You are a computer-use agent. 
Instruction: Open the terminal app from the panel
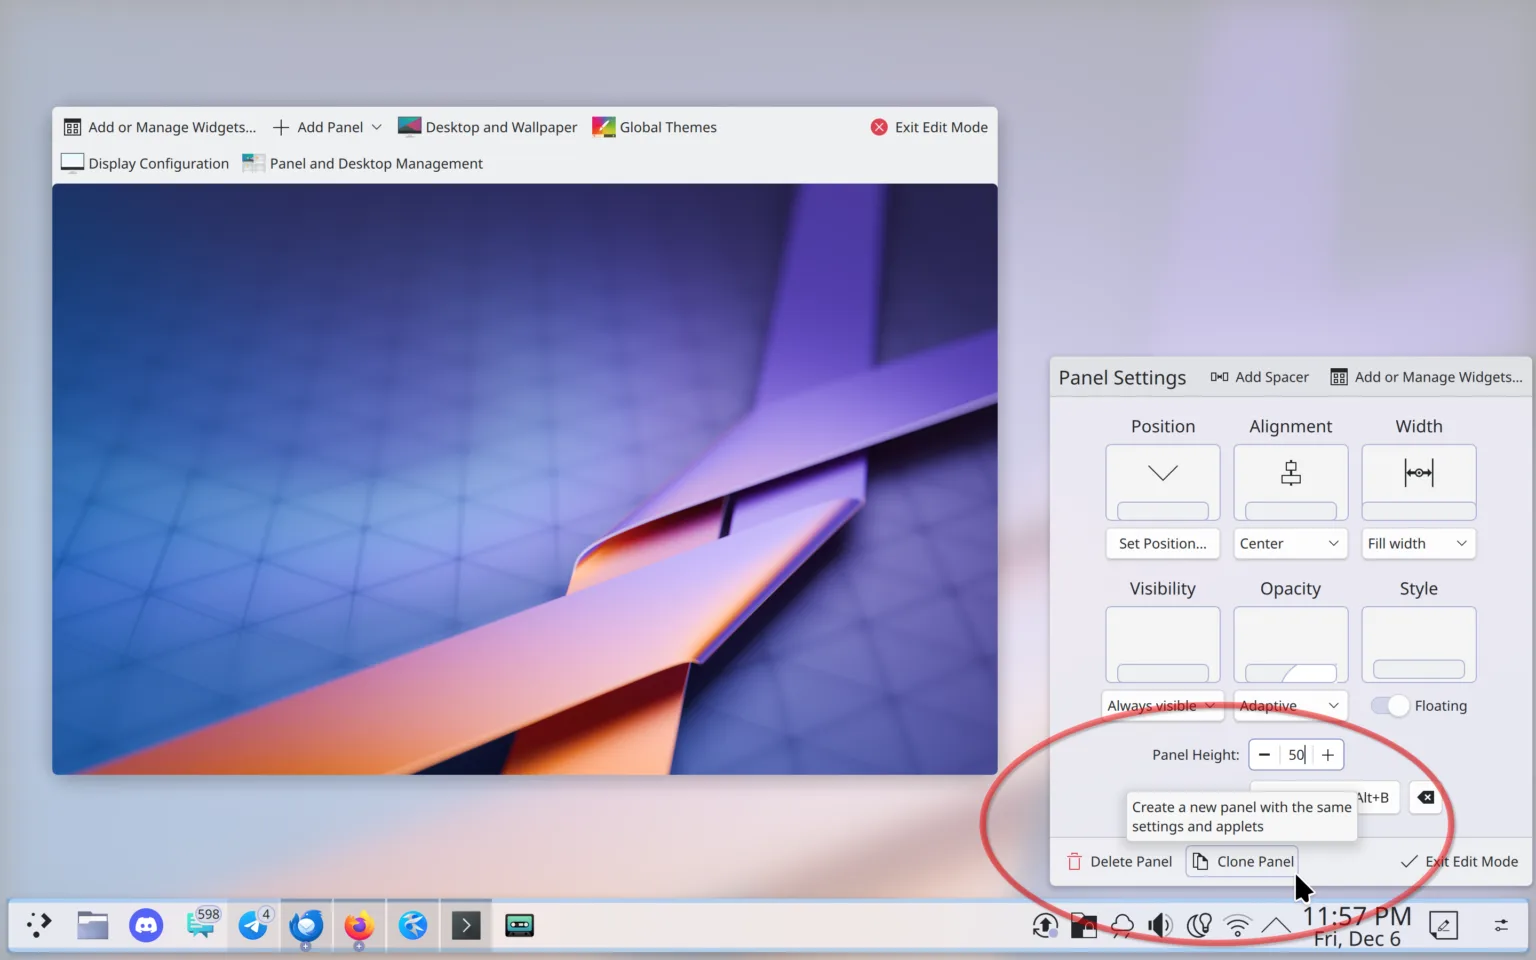point(466,925)
